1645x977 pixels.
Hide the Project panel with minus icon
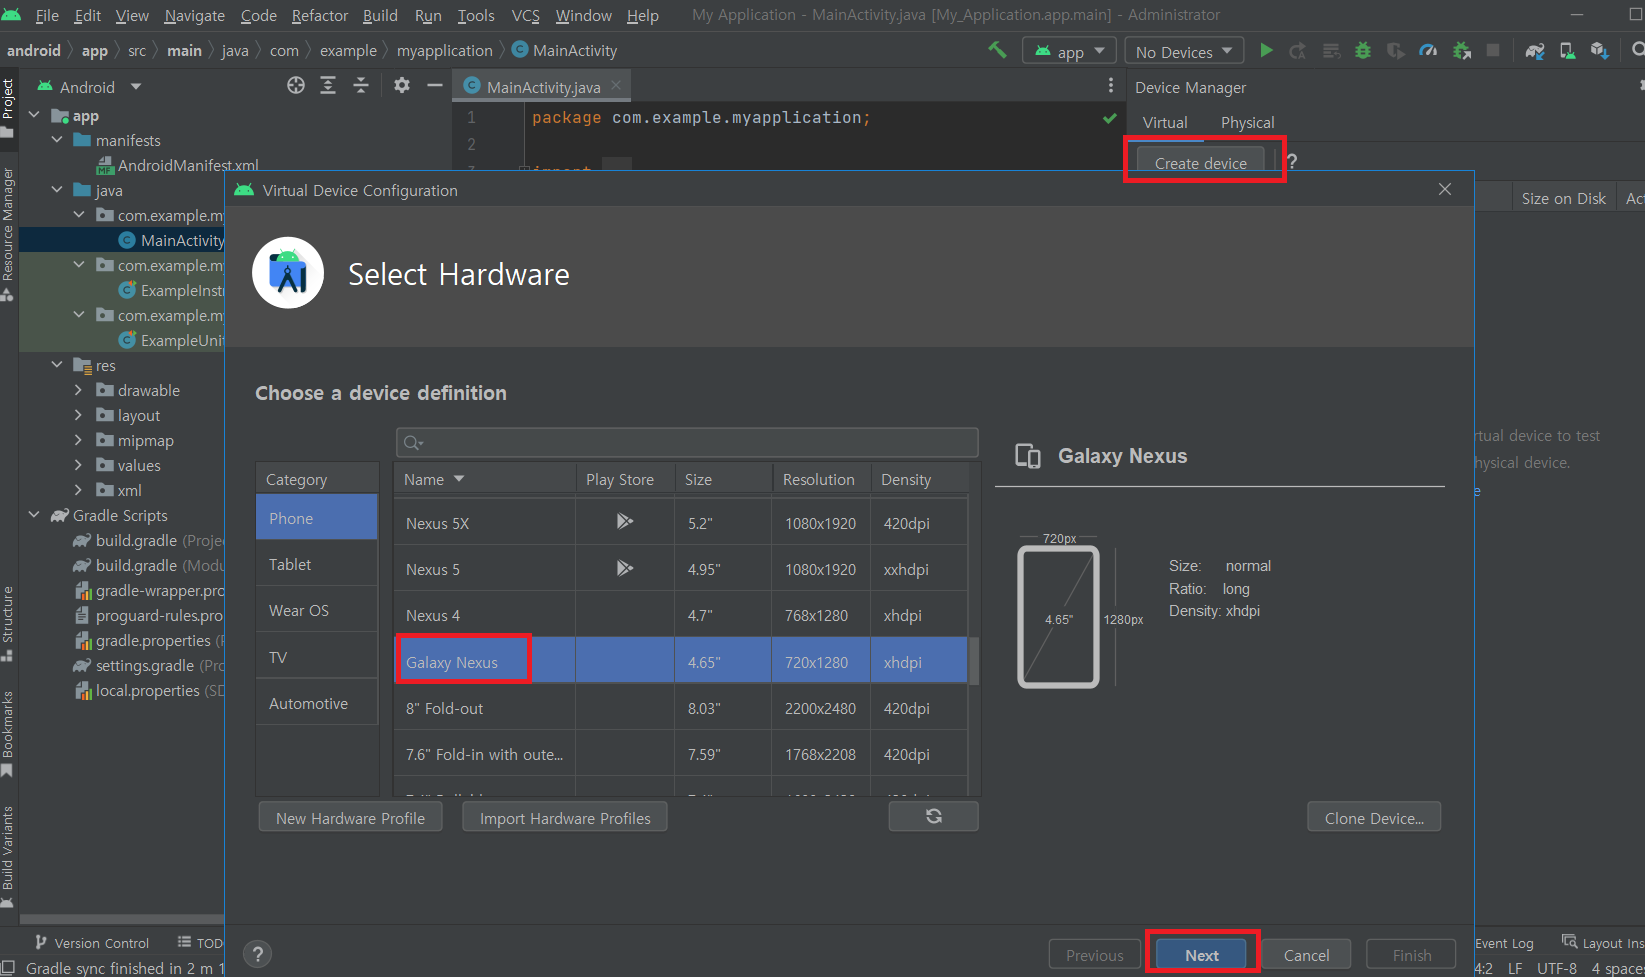434,86
